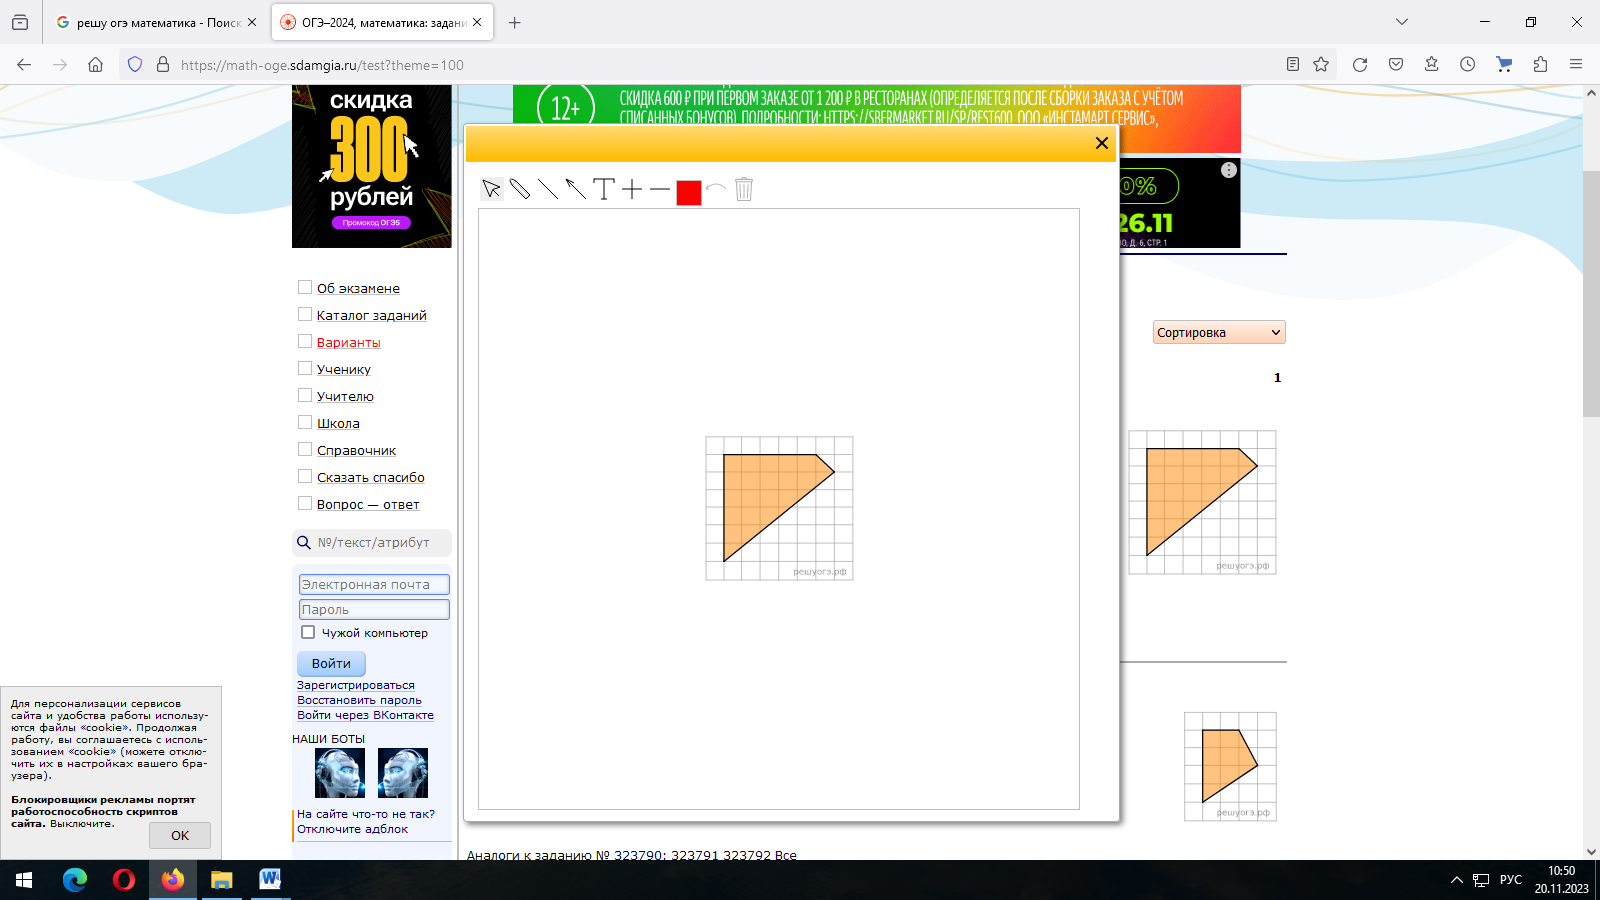The height and width of the screenshot is (900, 1600).
Task: Click the Войти login button
Action: (331, 663)
